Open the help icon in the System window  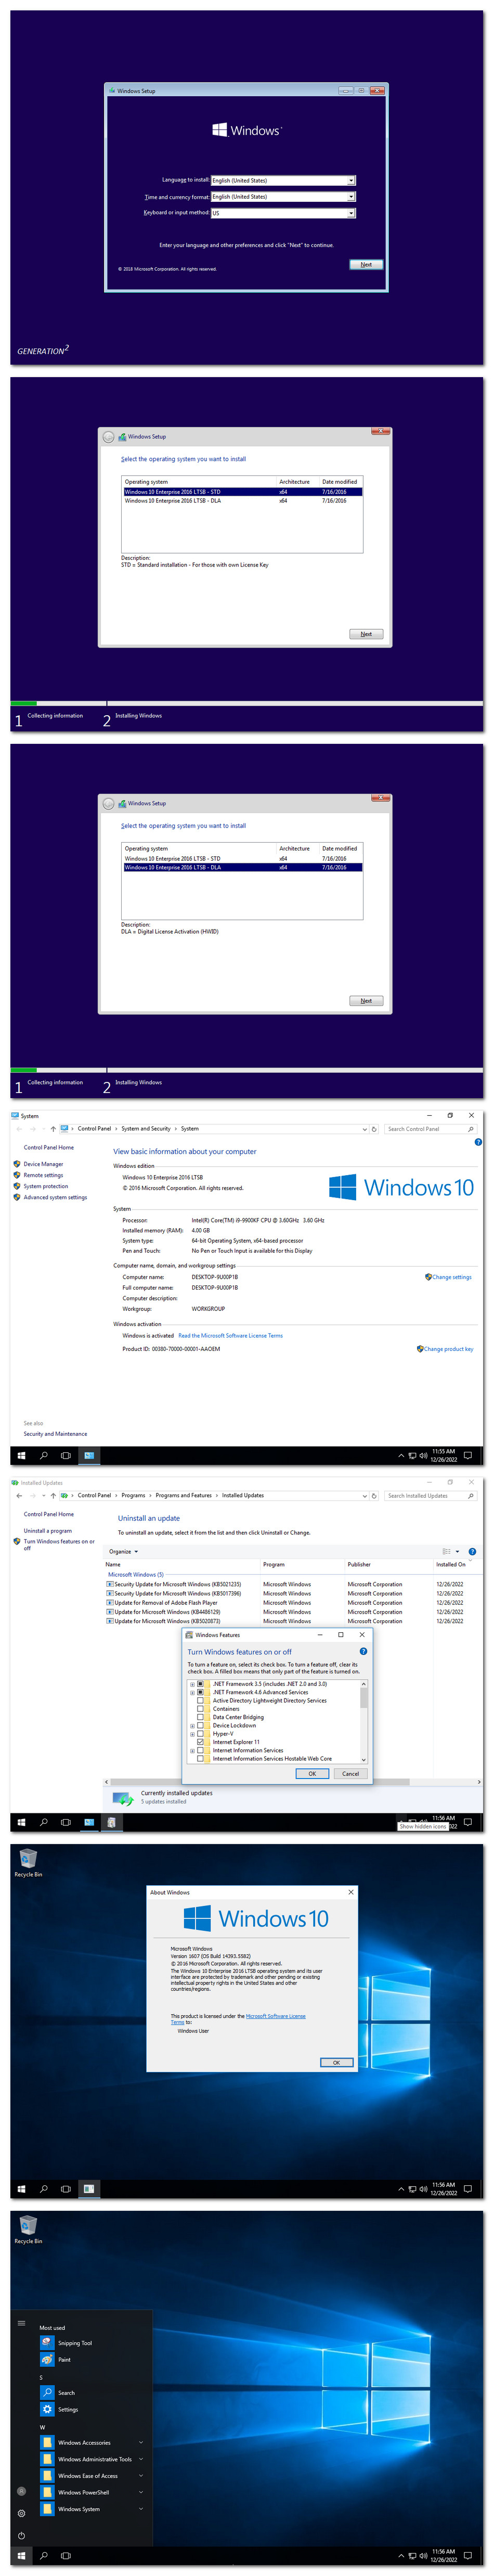[x=478, y=1142]
